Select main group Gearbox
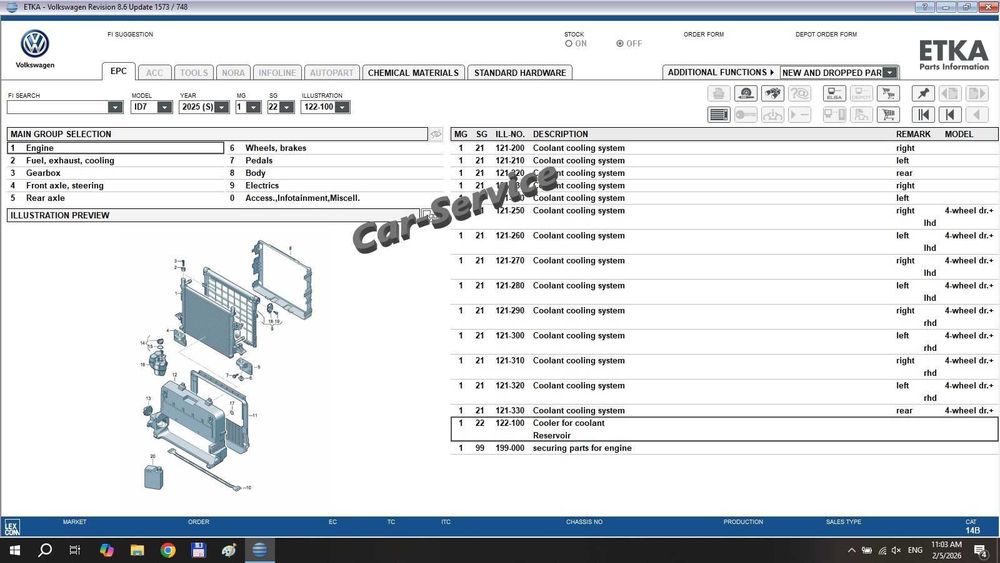 pyautogui.click(x=115, y=173)
